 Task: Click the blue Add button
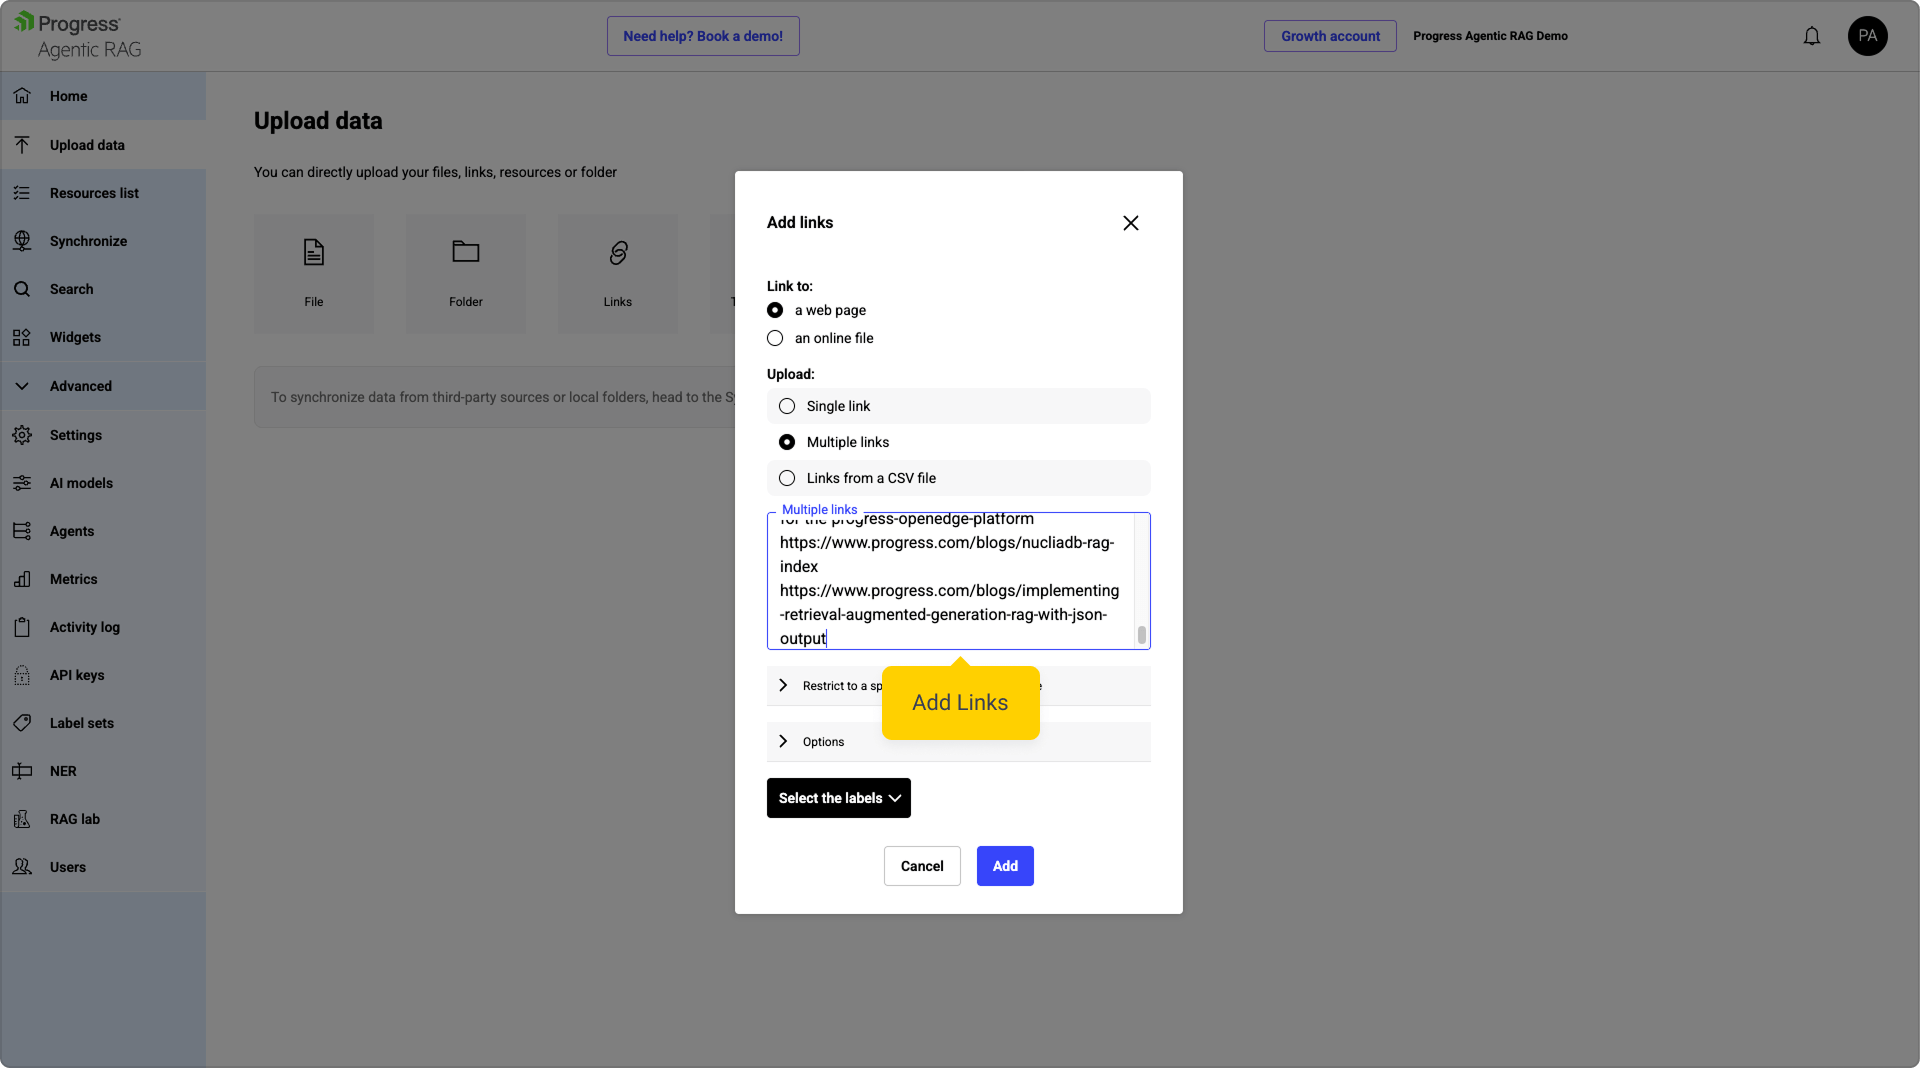[1005, 866]
